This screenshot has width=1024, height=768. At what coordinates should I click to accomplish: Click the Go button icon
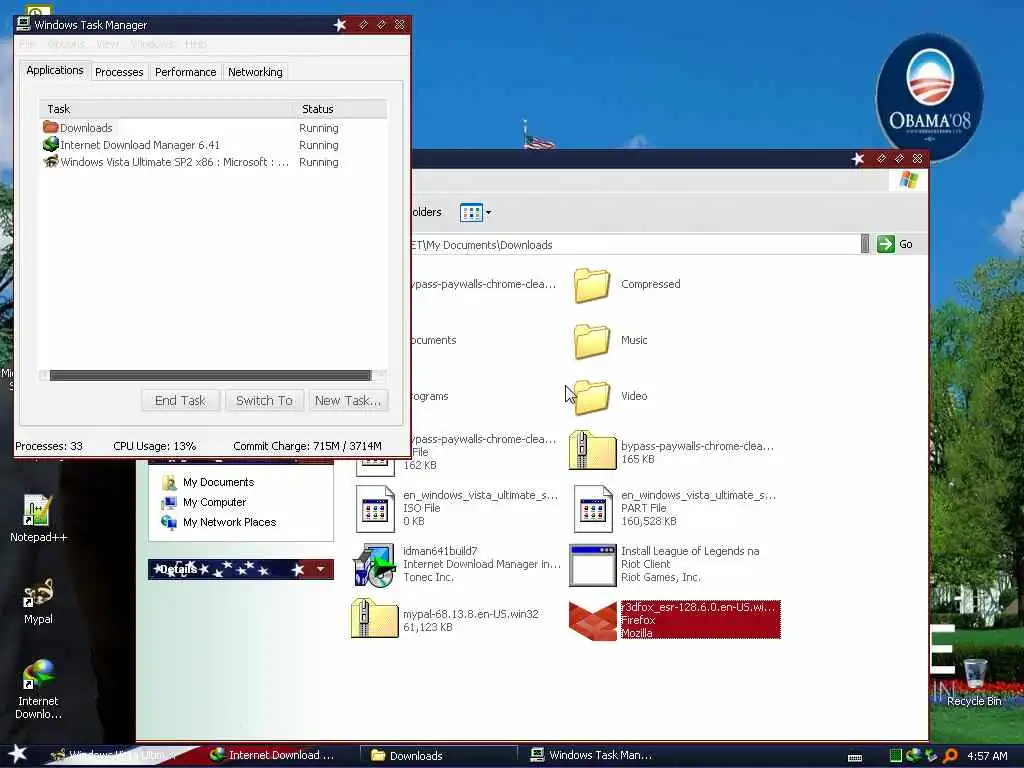coord(886,244)
